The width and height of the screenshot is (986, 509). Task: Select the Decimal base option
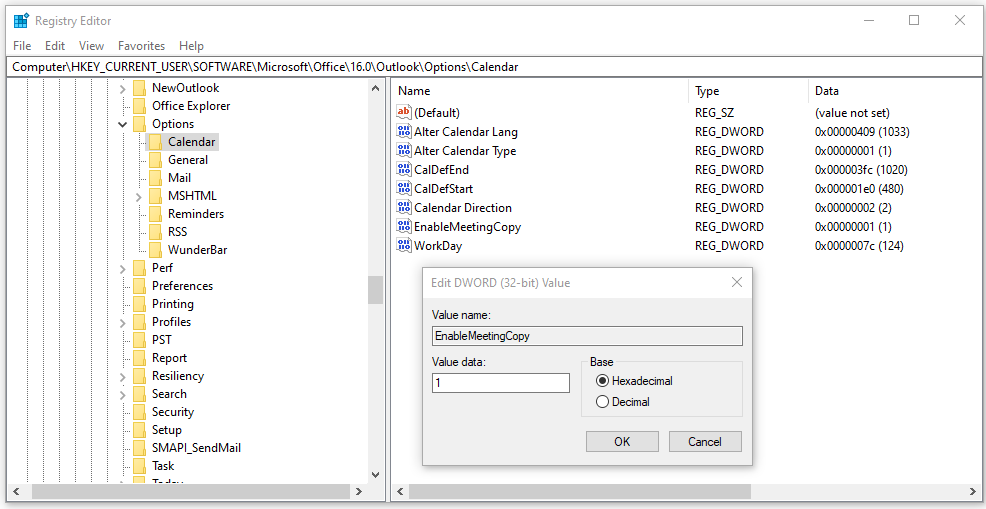tap(602, 401)
